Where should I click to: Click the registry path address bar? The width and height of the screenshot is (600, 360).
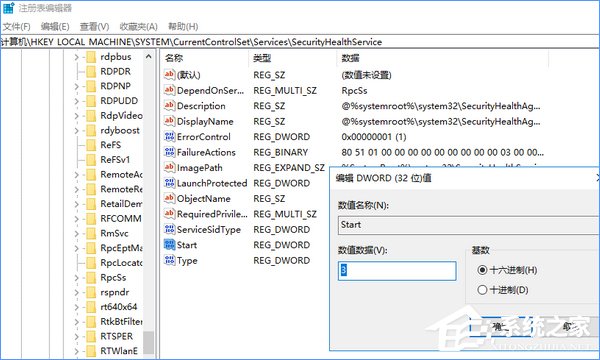click(x=300, y=42)
